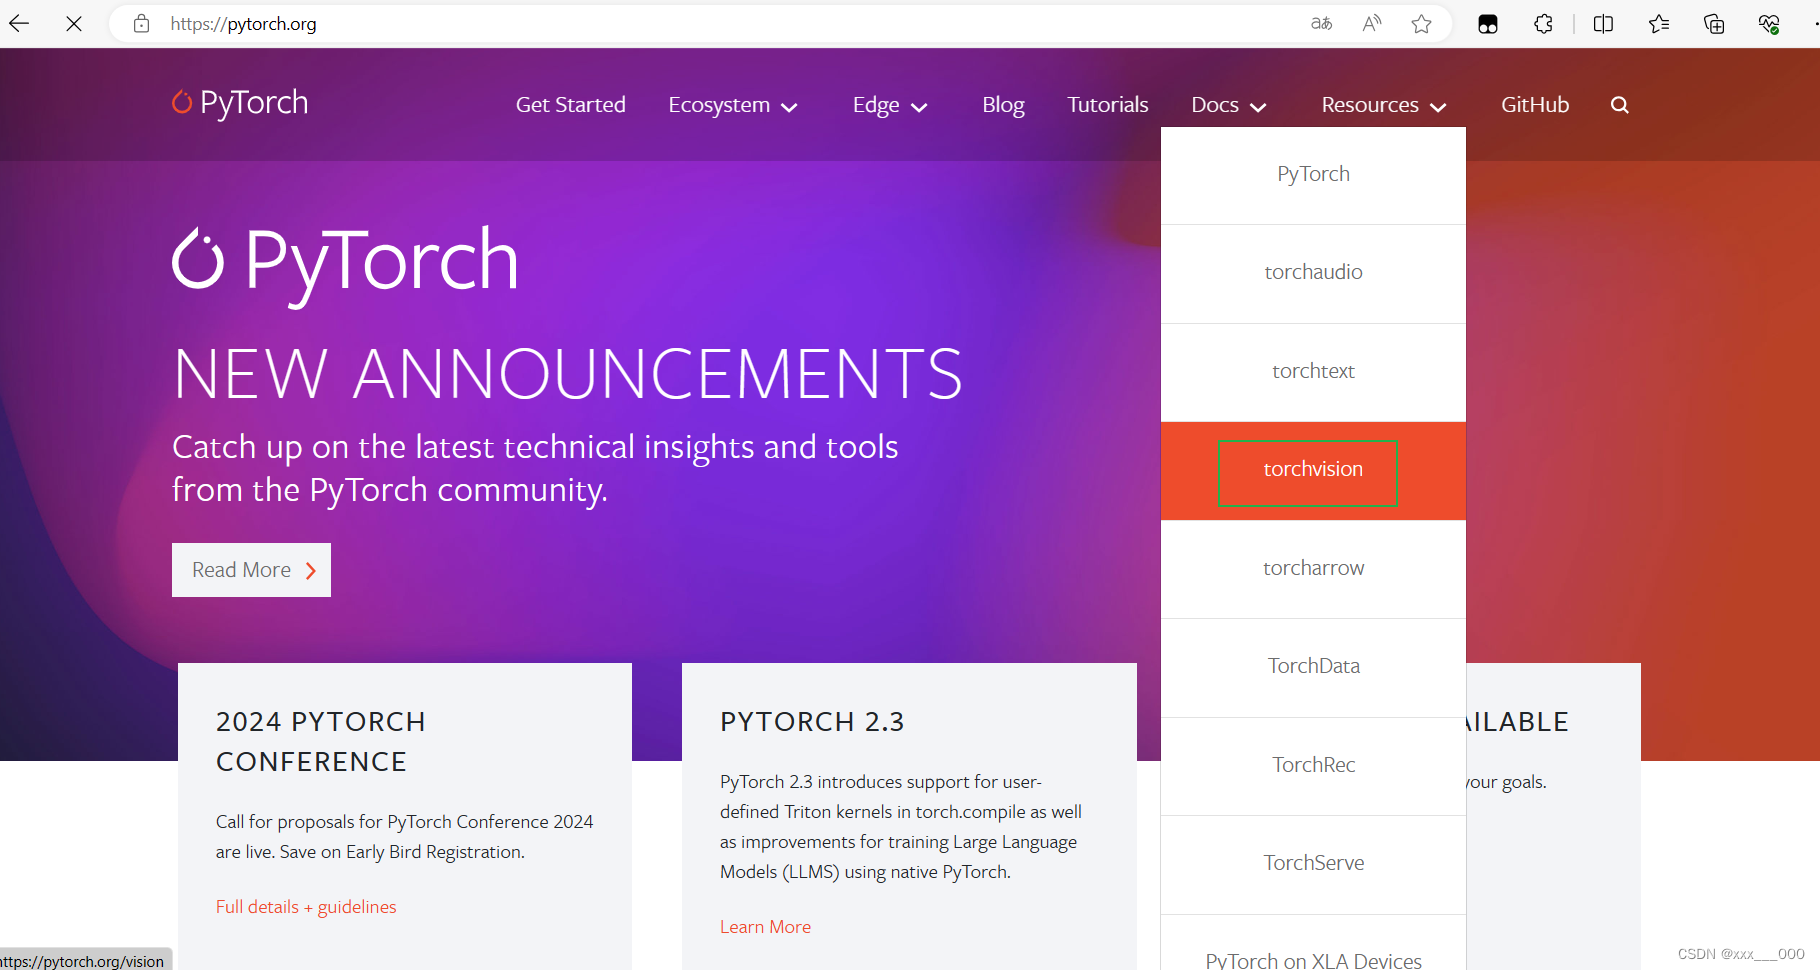Image resolution: width=1820 pixels, height=970 pixels.
Task: Expand the Resources dropdown
Action: point(1383,104)
